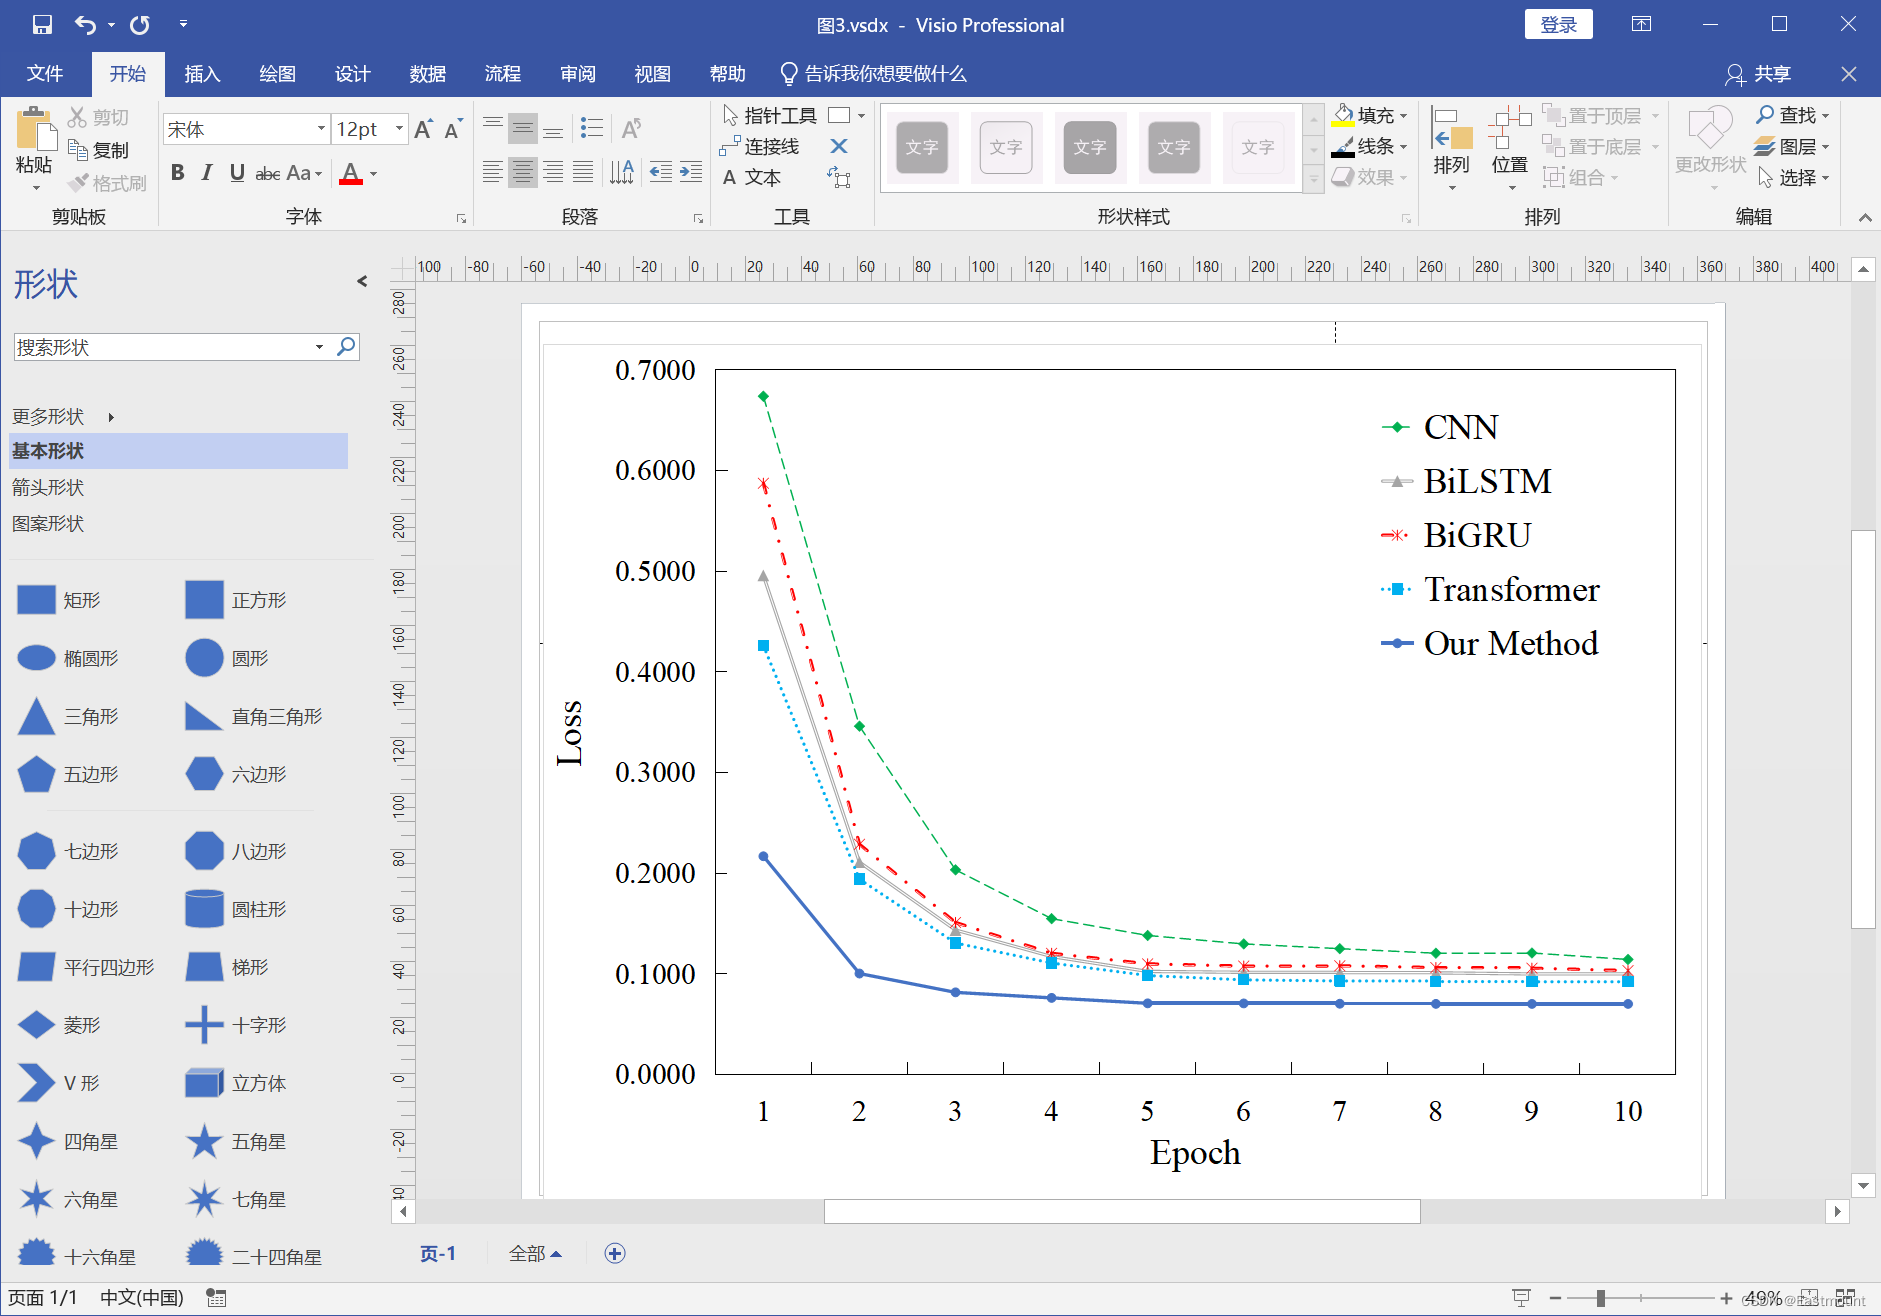The width and height of the screenshot is (1881, 1316).
Task: Open the File (文件) tab
Action: tap(45, 74)
